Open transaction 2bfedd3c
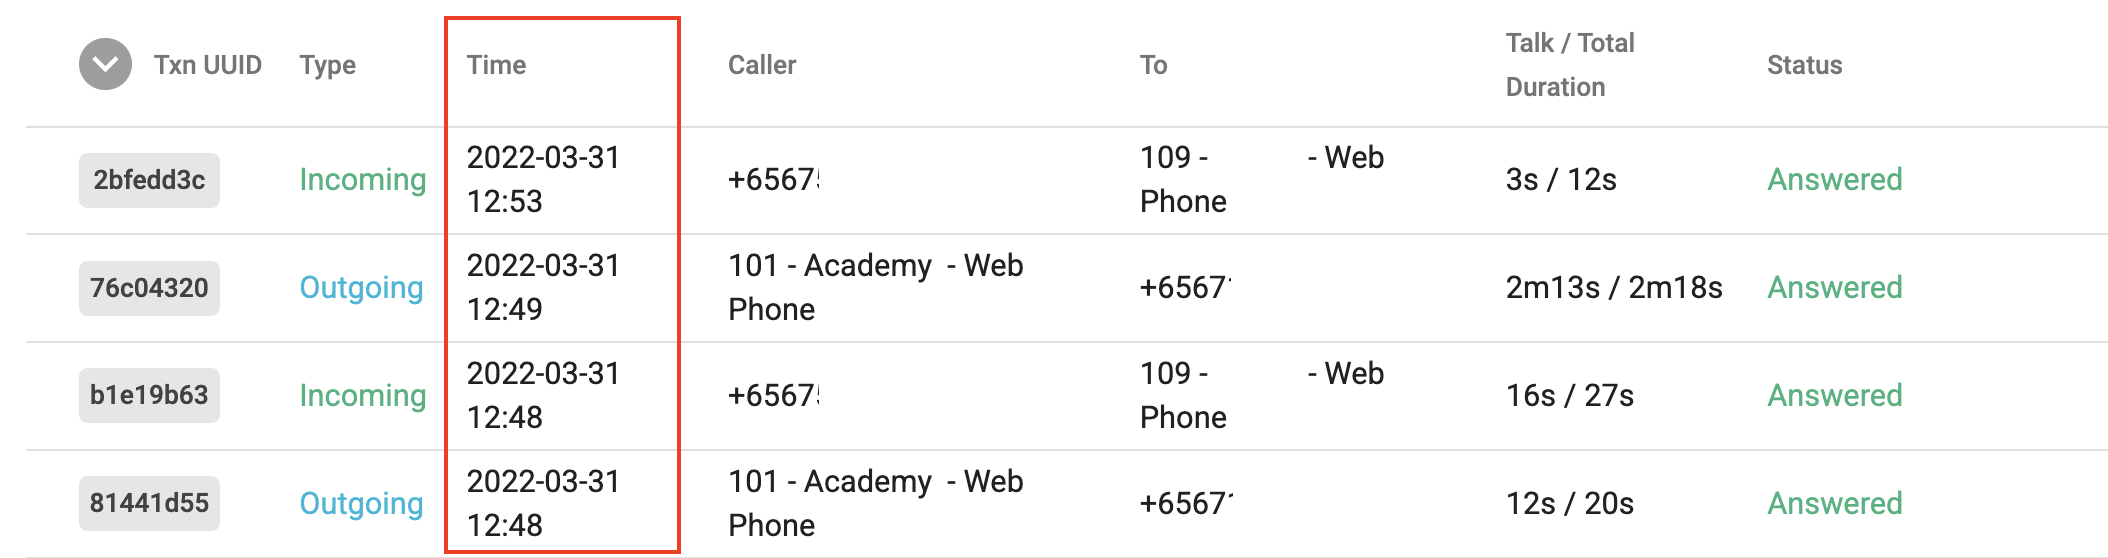2108x558 pixels. click(149, 180)
